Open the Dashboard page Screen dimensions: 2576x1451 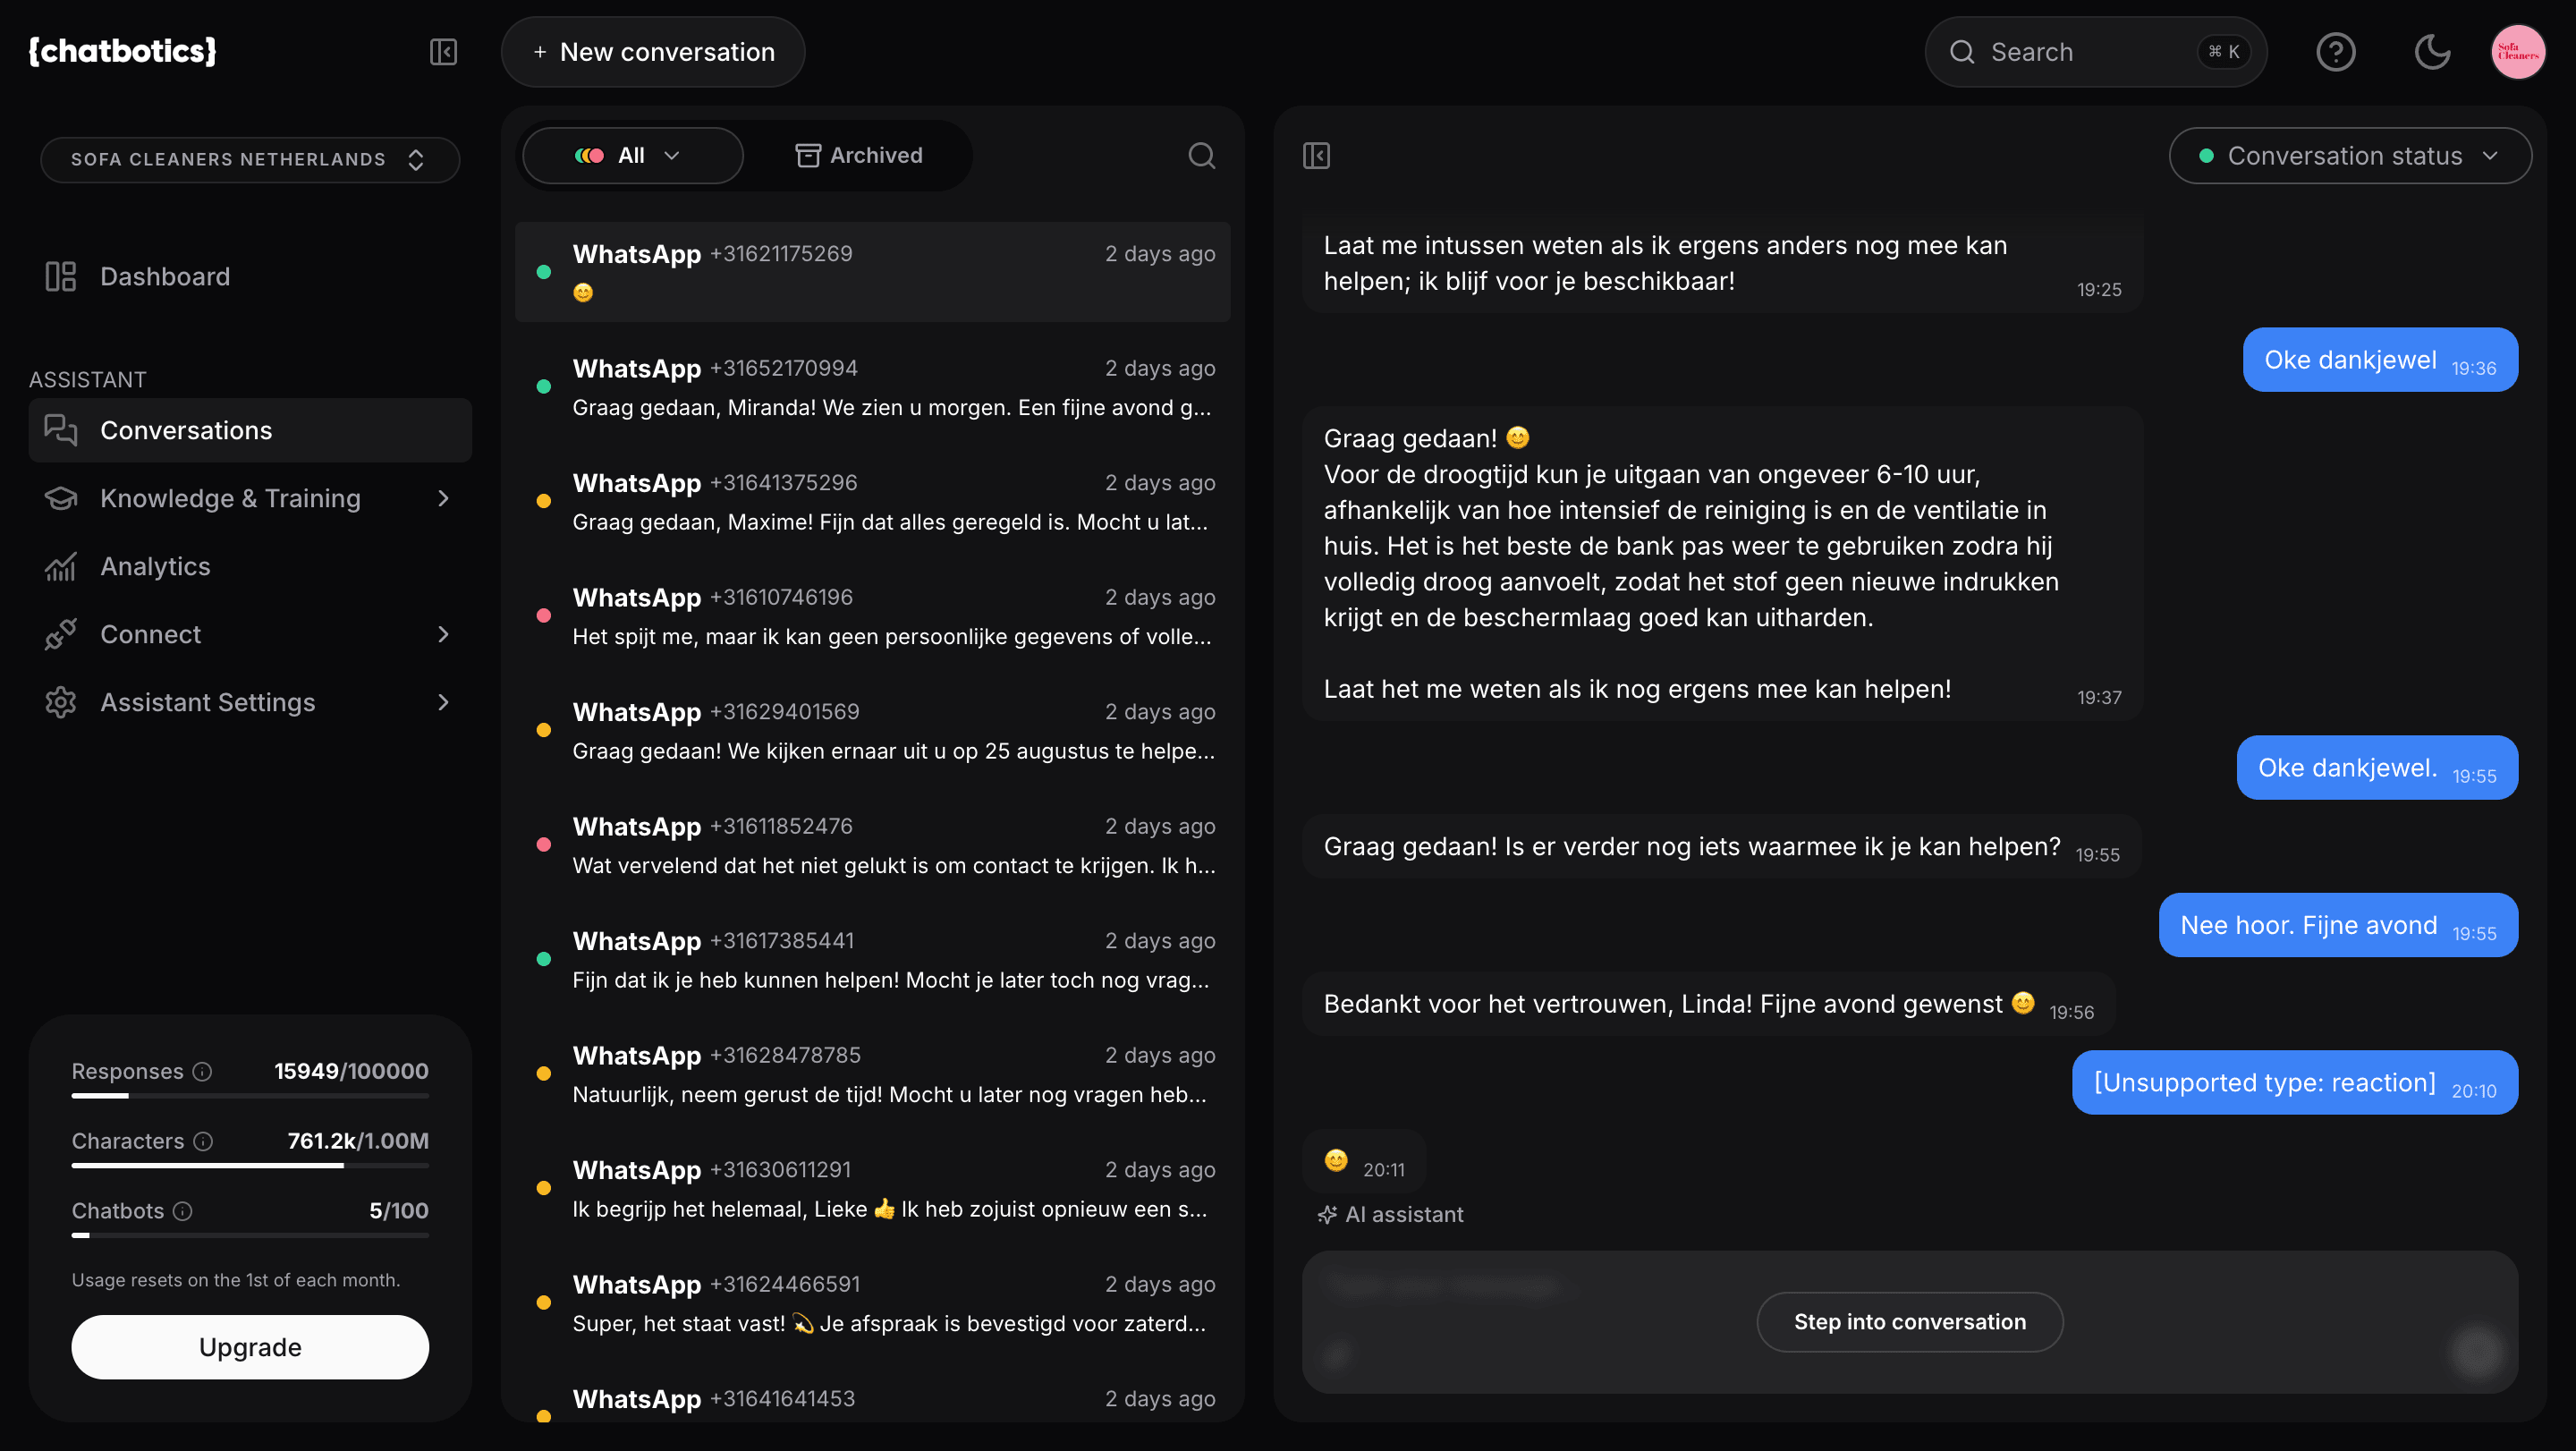(x=165, y=277)
